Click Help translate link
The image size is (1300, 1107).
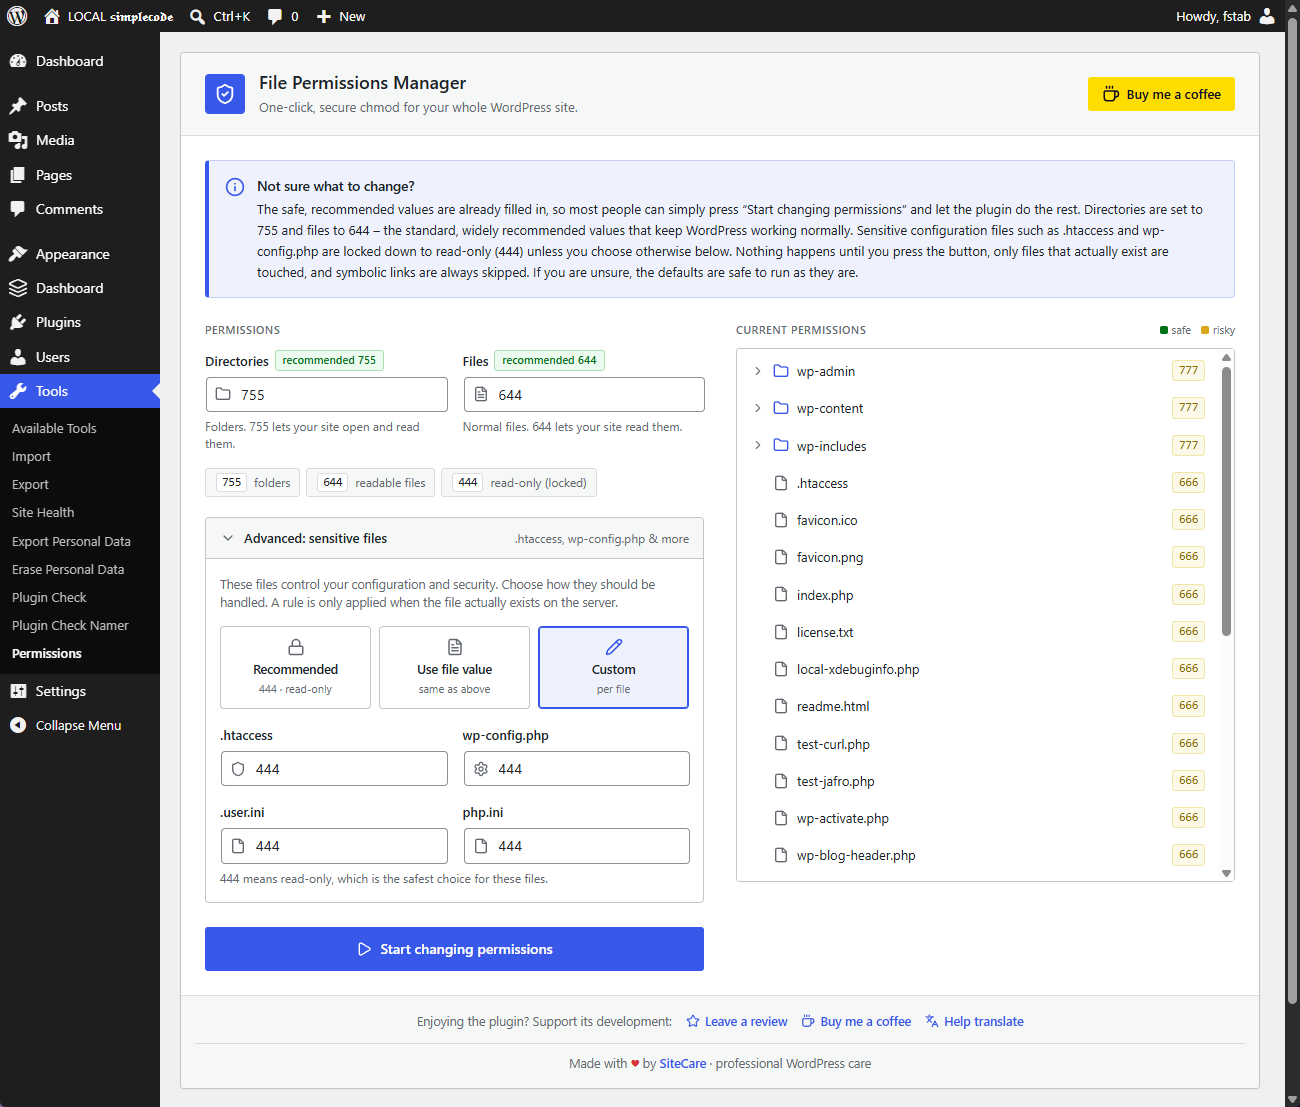click(975, 1021)
